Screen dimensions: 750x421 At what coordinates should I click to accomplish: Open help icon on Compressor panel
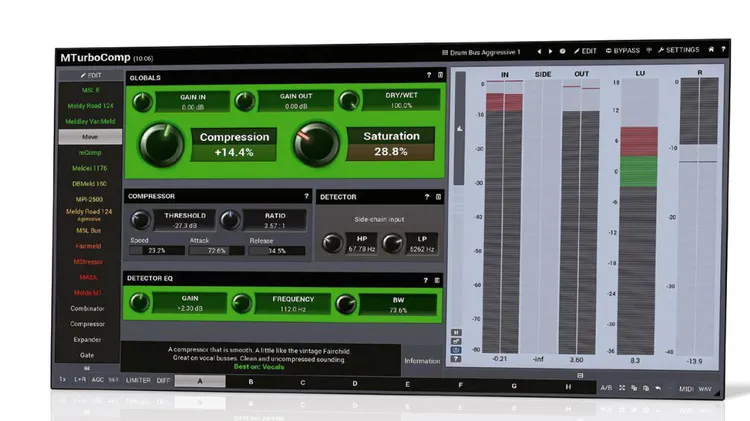306,197
